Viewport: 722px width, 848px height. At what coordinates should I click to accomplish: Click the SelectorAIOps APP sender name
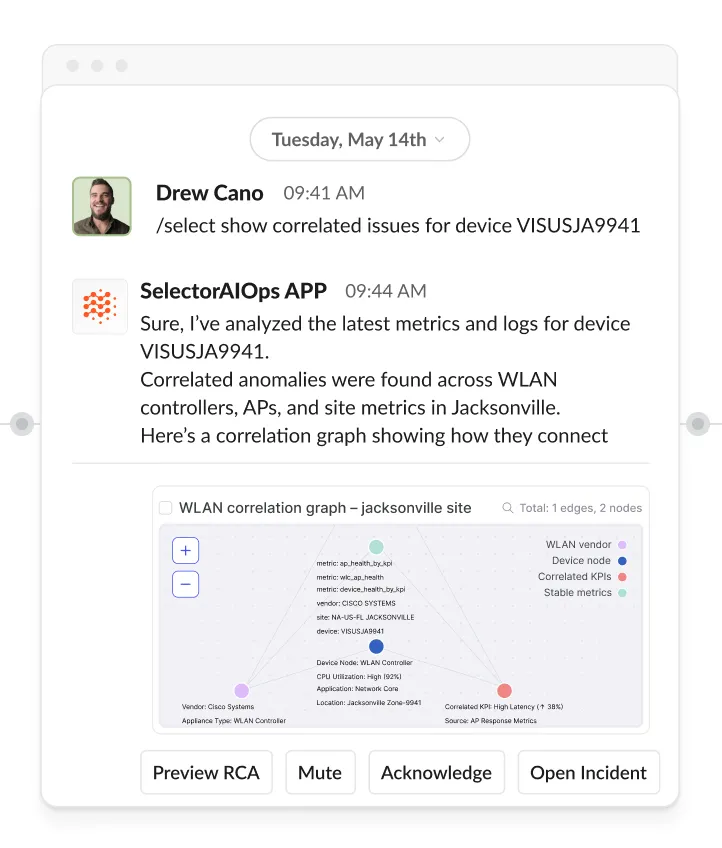[233, 291]
